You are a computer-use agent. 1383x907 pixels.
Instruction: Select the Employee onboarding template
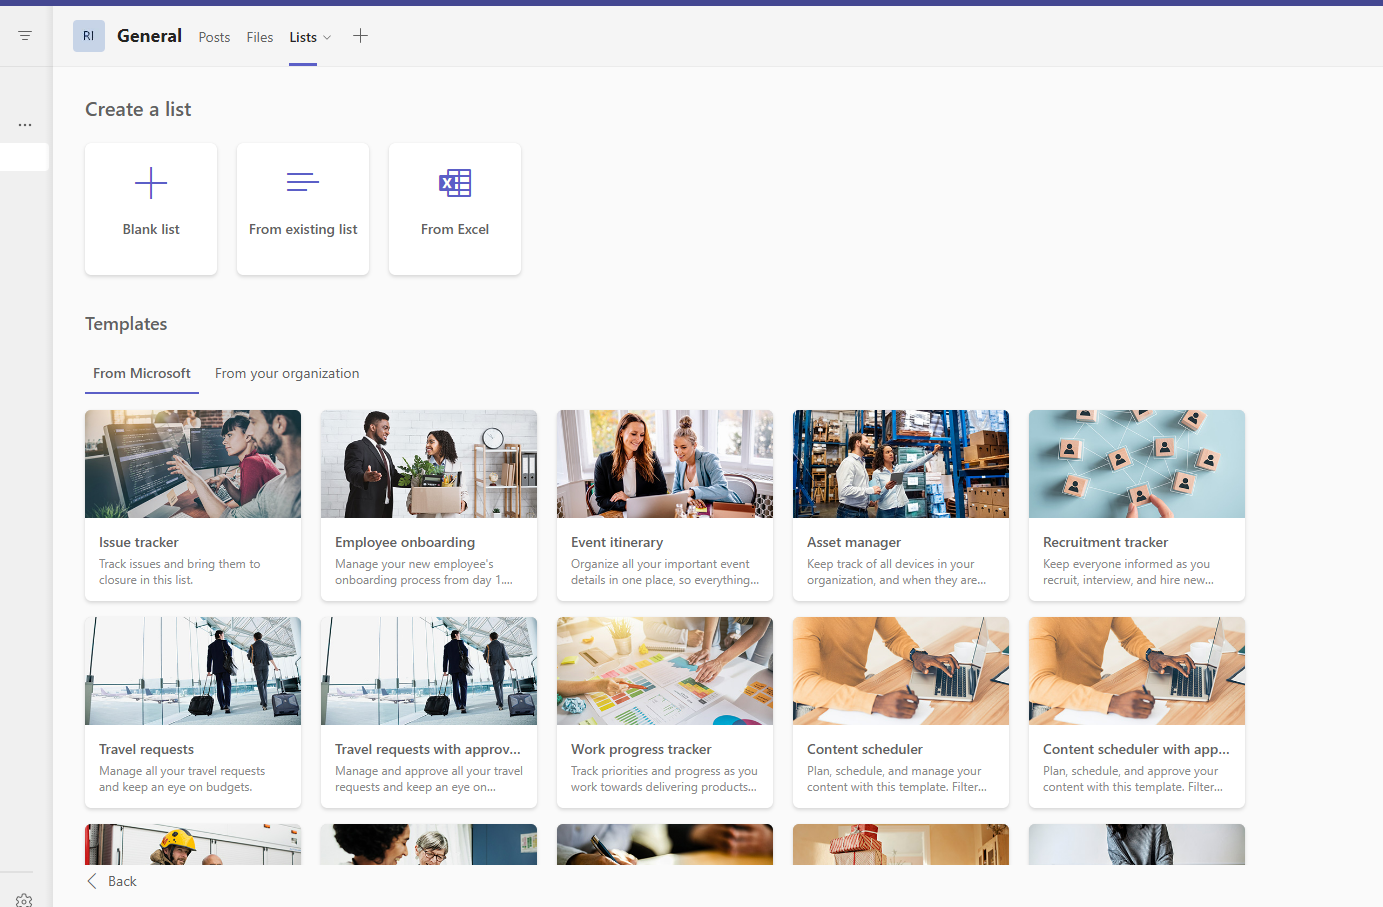tap(429, 505)
